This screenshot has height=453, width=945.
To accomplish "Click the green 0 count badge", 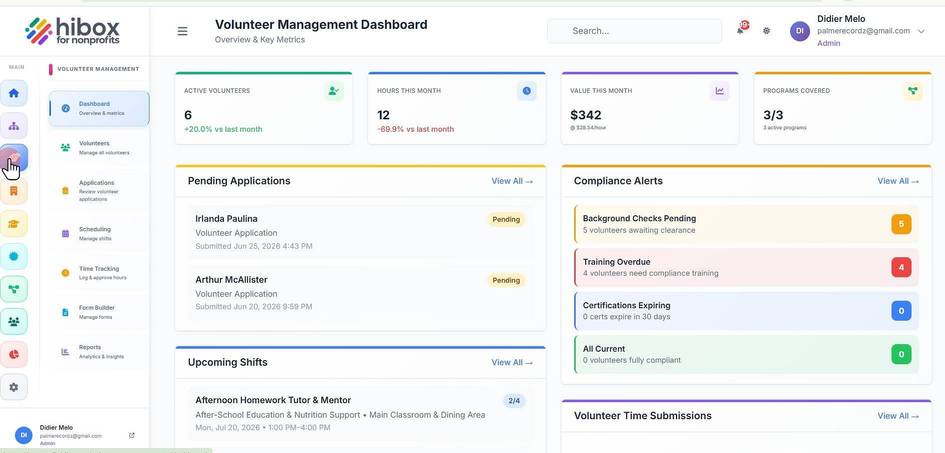I will 901,354.
